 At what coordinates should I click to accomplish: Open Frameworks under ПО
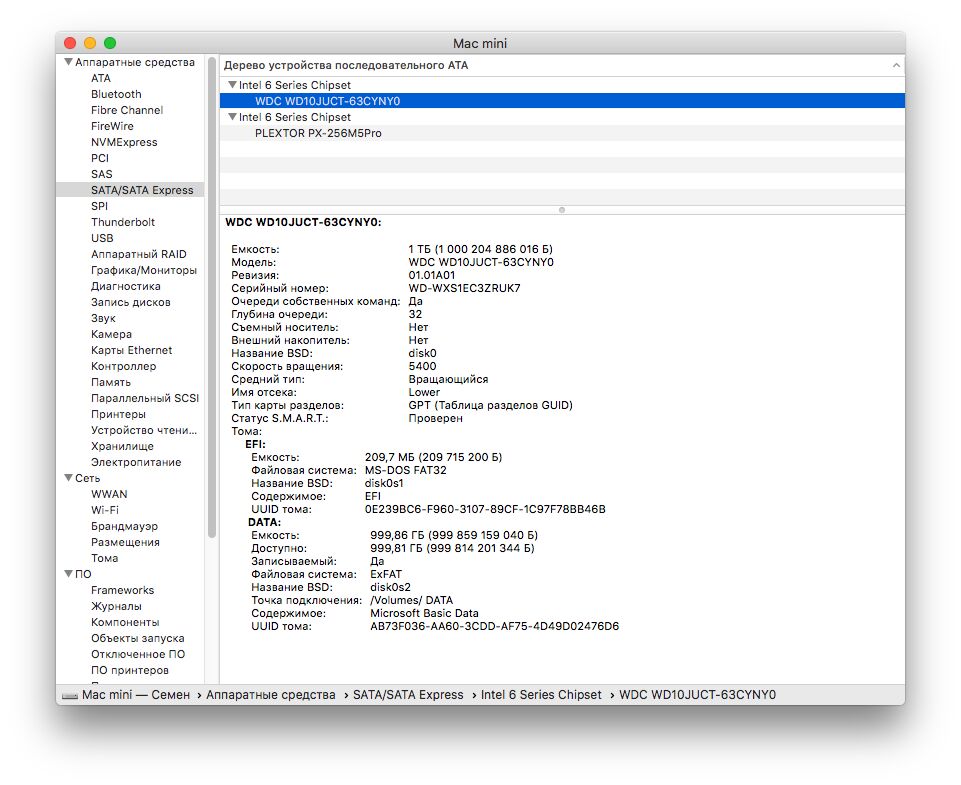coord(123,590)
